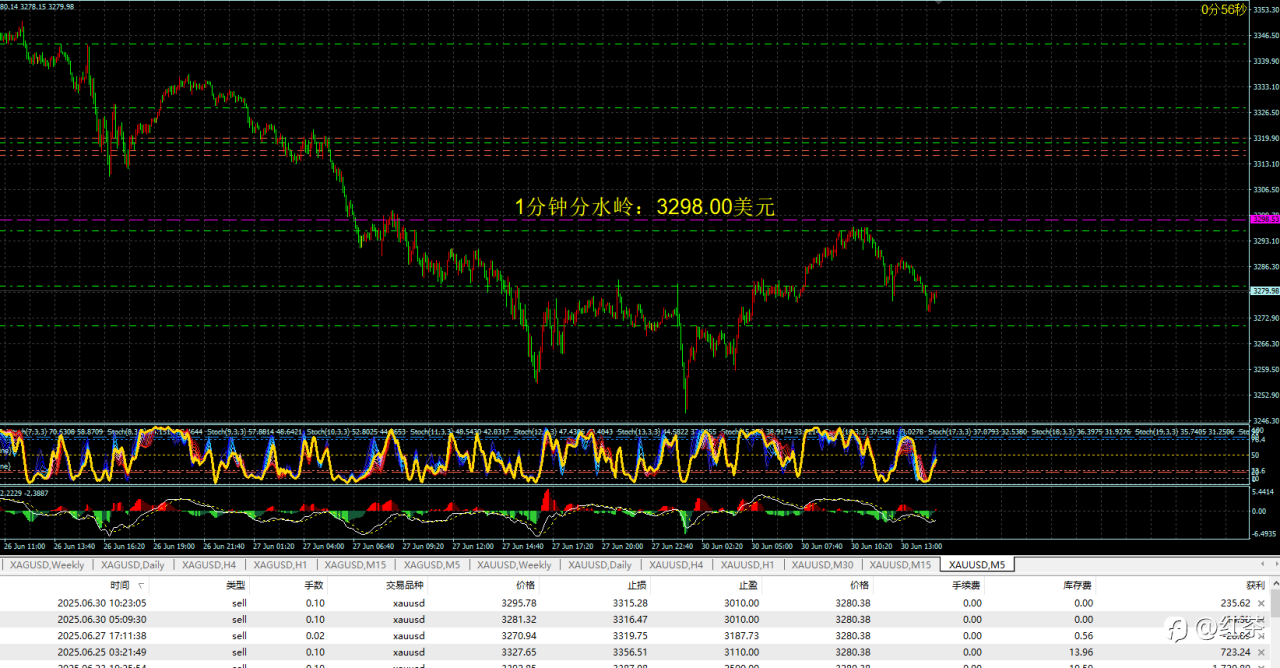Sort by the 获利 column header

(x=1255, y=586)
